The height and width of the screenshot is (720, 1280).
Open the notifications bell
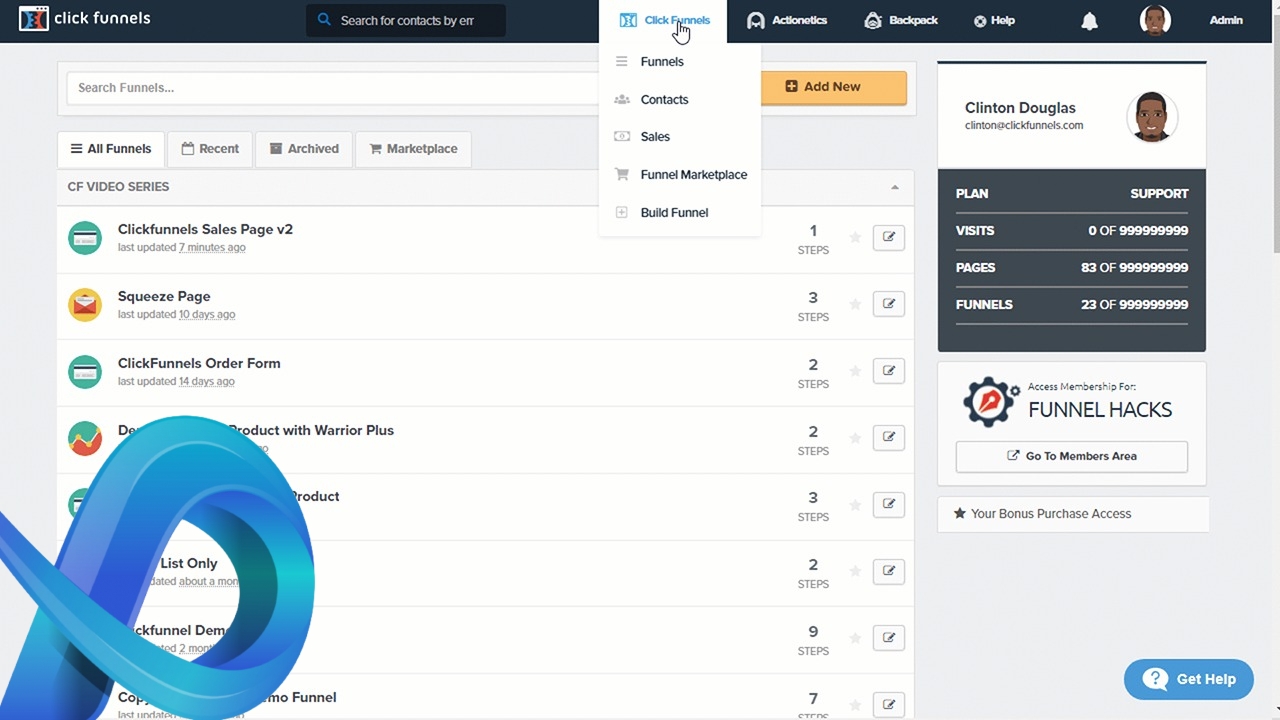point(1090,21)
